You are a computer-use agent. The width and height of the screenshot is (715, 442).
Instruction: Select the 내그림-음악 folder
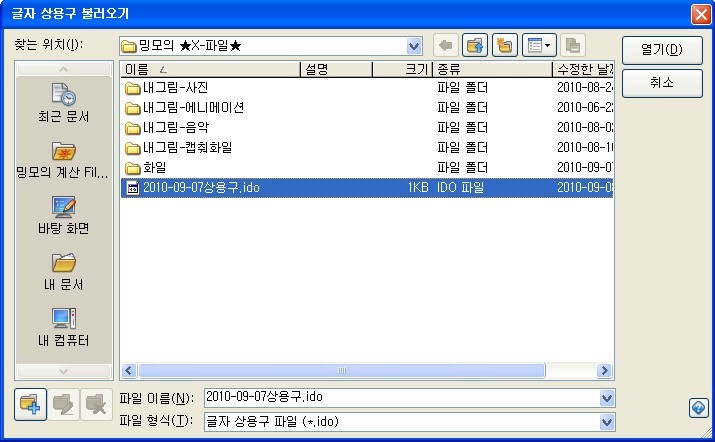click(x=176, y=127)
